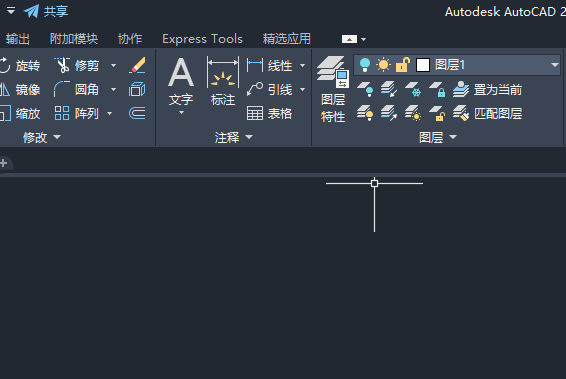Screen dimensions: 566x379
Task: Click the layer unisolate icon
Action: coord(389,113)
